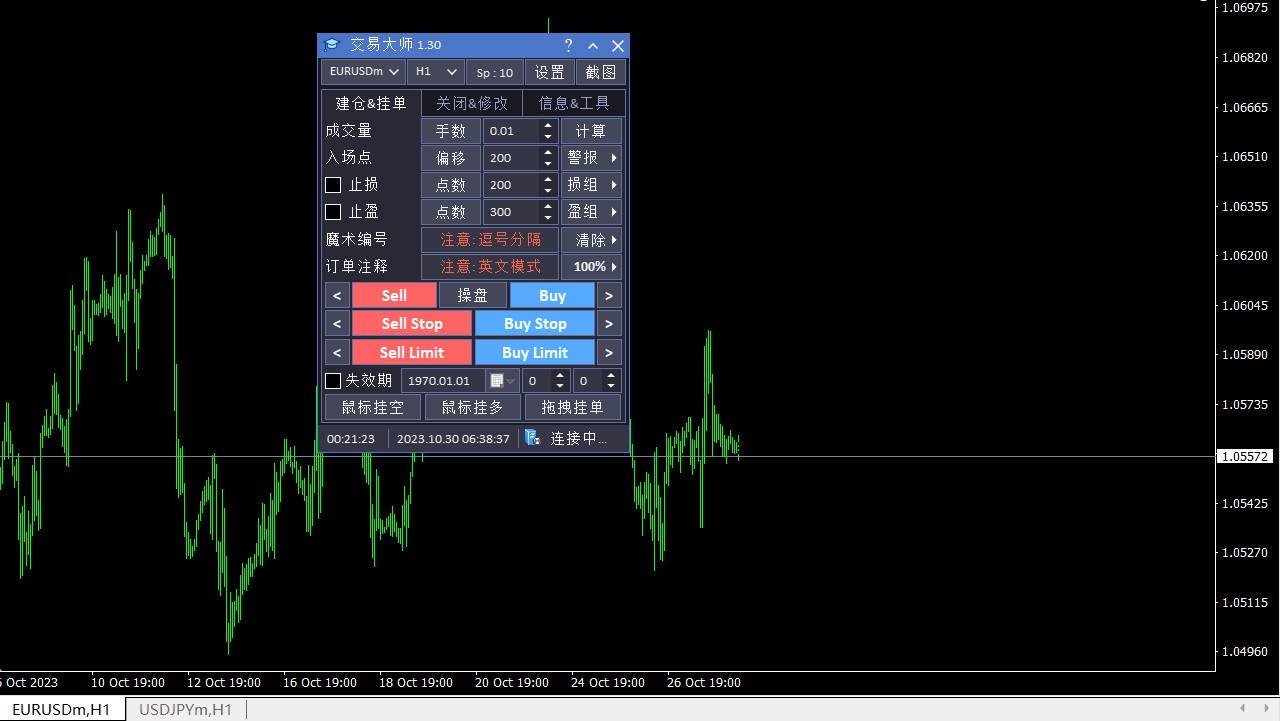Click the 计算 calculate button
Image resolution: width=1280 pixels, height=721 pixels.
tap(591, 131)
